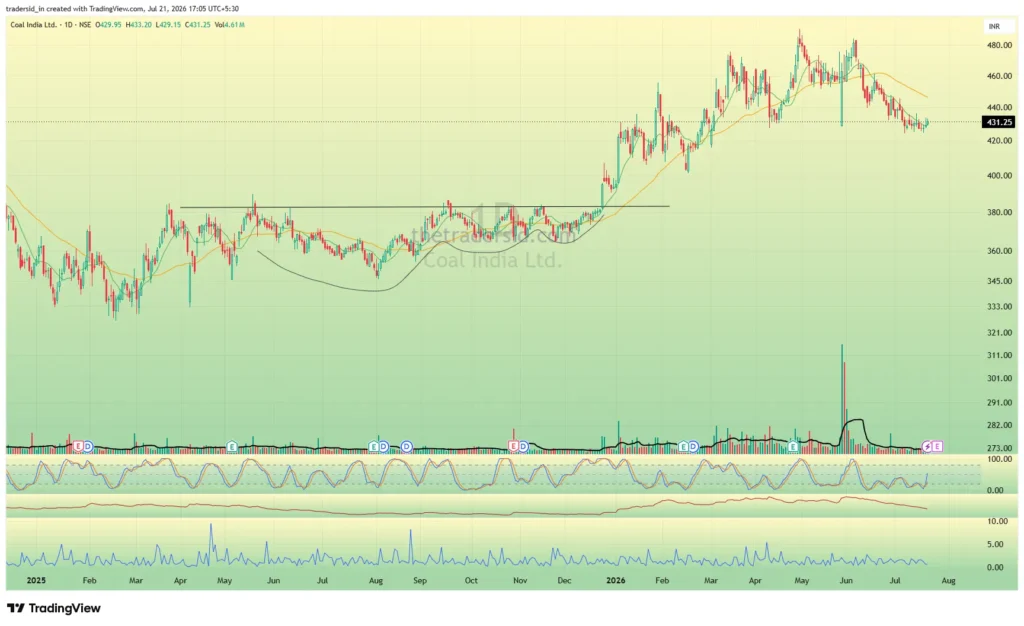Click the green earnings E marker in May 2025

tap(232, 446)
